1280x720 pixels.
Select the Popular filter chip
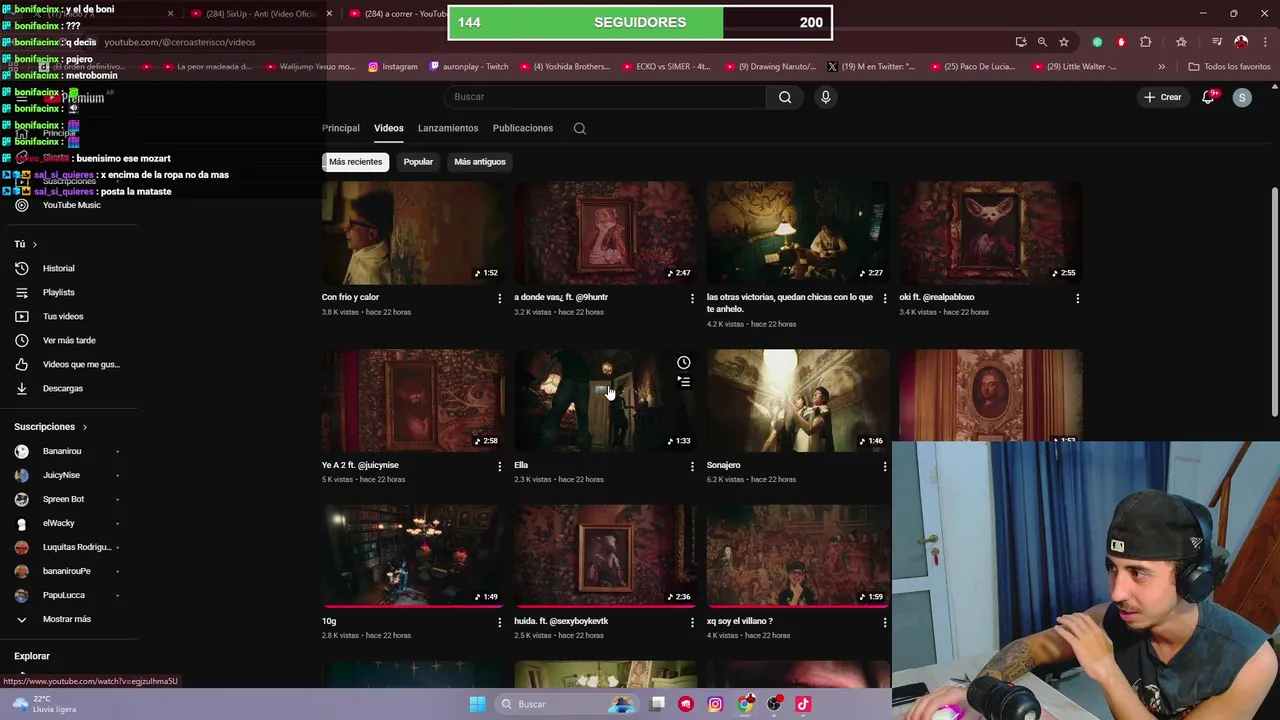coord(418,162)
